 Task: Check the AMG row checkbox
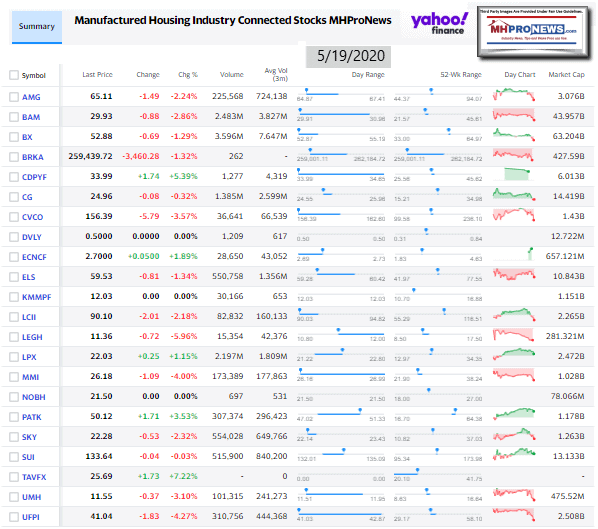pos(14,97)
